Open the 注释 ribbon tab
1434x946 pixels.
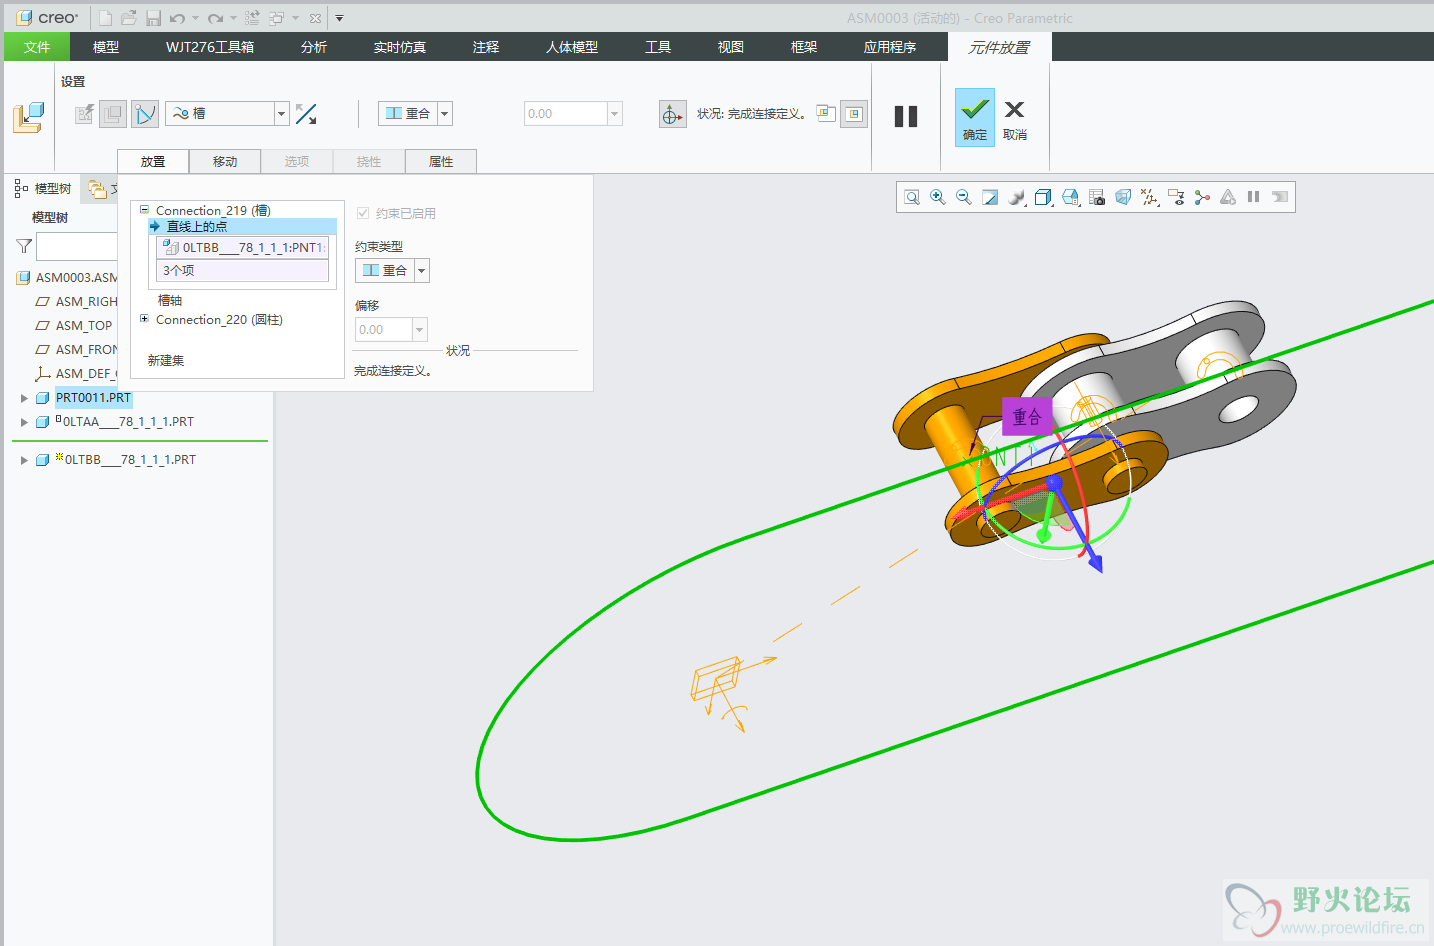pyautogui.click(x=486, y=47)
